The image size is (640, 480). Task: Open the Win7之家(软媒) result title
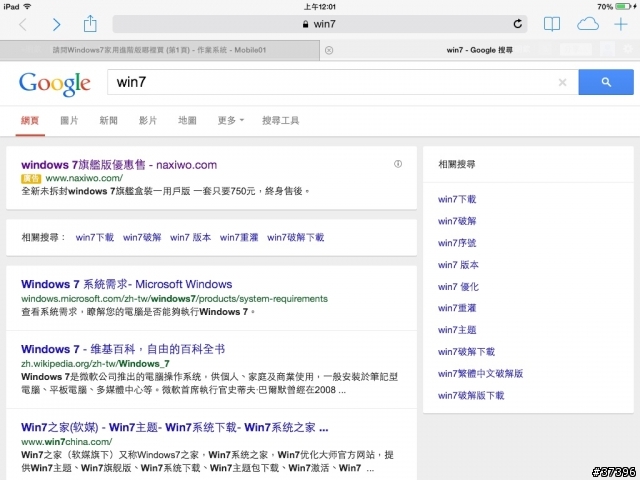click(x=174, y=427)
